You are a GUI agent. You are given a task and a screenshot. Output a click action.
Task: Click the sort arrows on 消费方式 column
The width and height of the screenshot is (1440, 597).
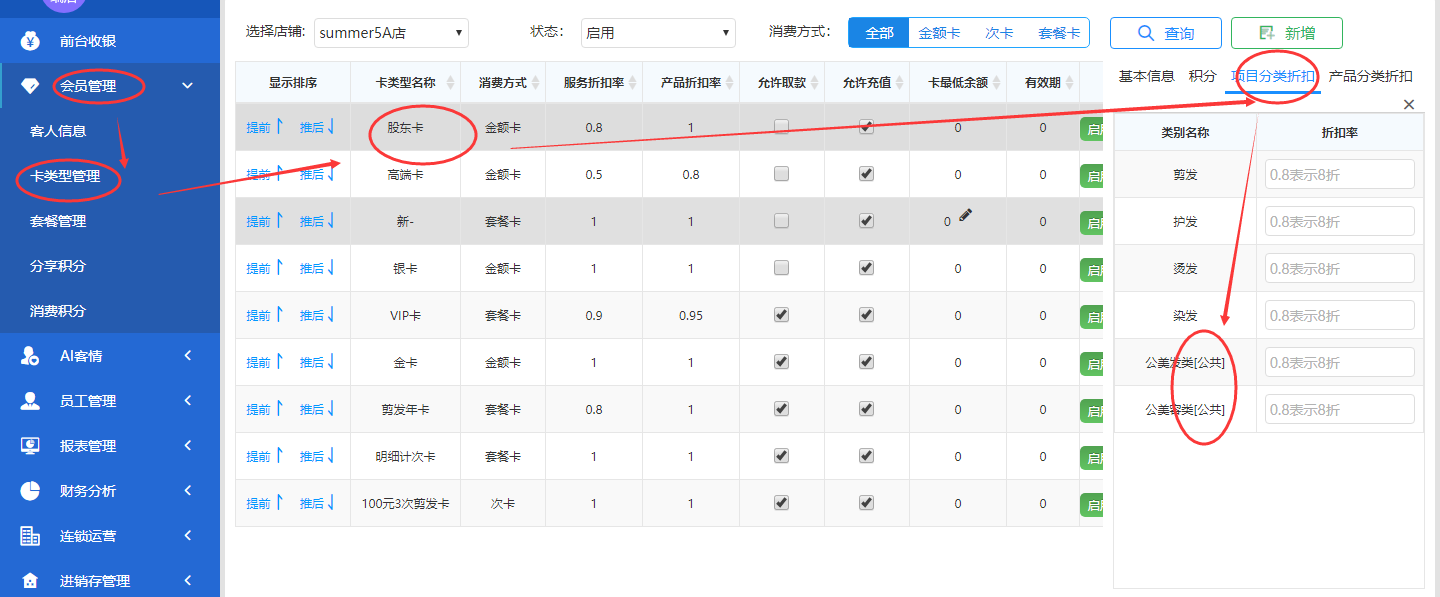(x=537, y=83)
